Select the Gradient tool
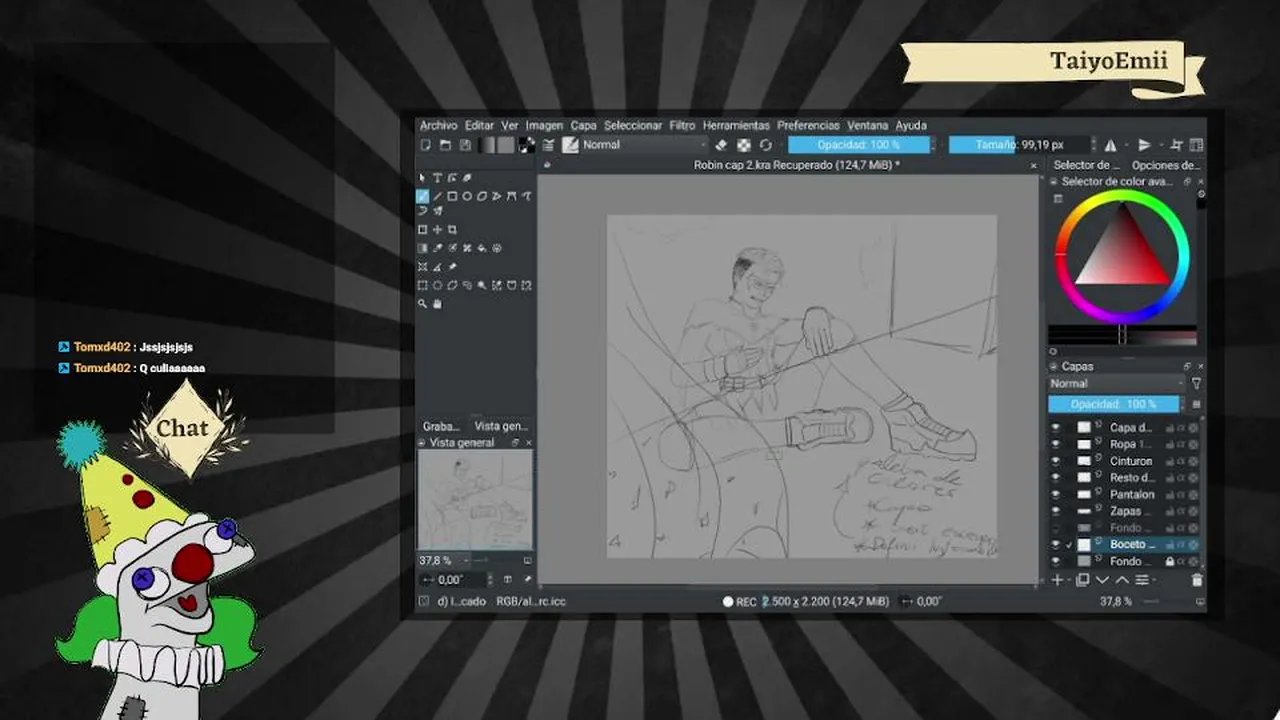Screen dimensions: 1280x720 (423, 248)
